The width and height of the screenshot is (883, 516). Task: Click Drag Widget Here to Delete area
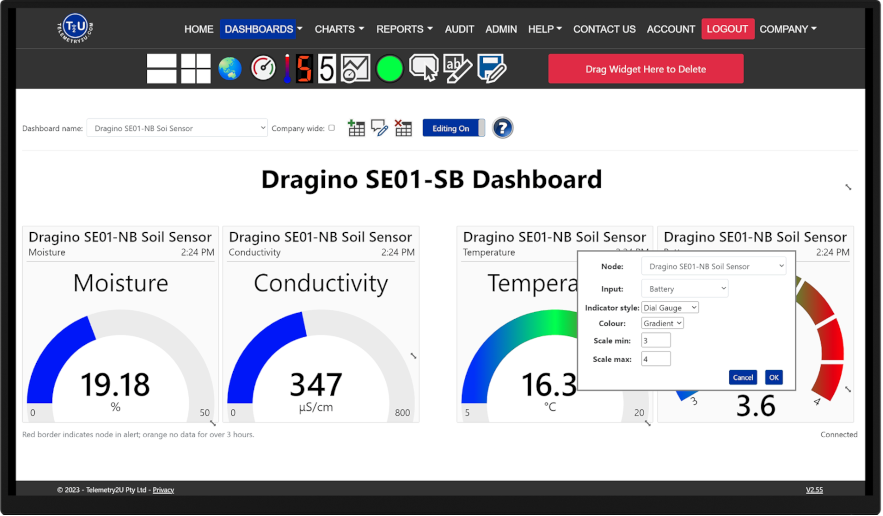coord(645,69)
